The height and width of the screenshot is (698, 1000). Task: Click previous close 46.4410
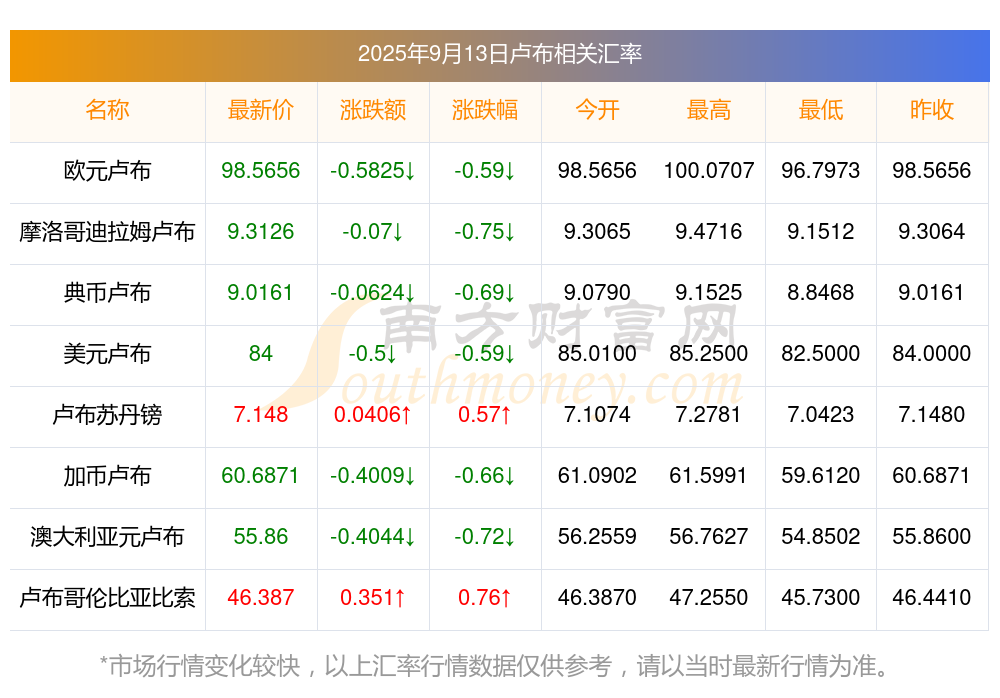tap(931, 598)
